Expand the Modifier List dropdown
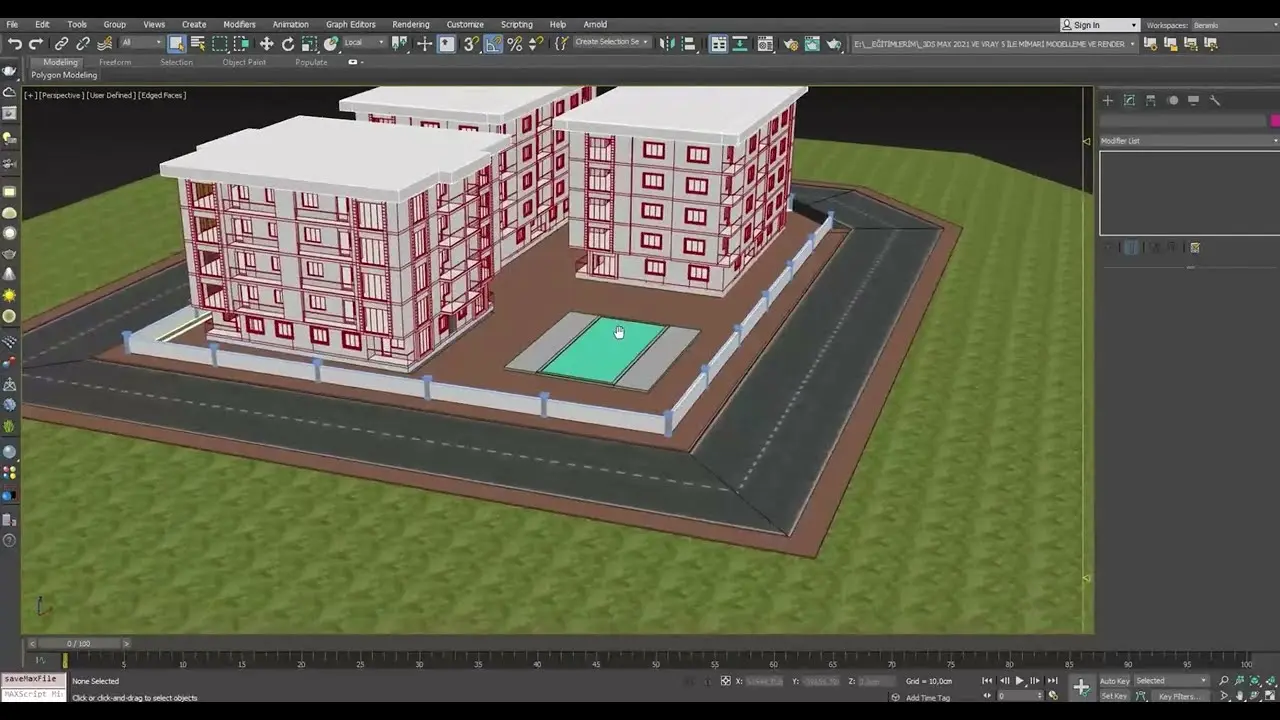The height and width of the screenshot is (720, 1280). point(1189,141)
